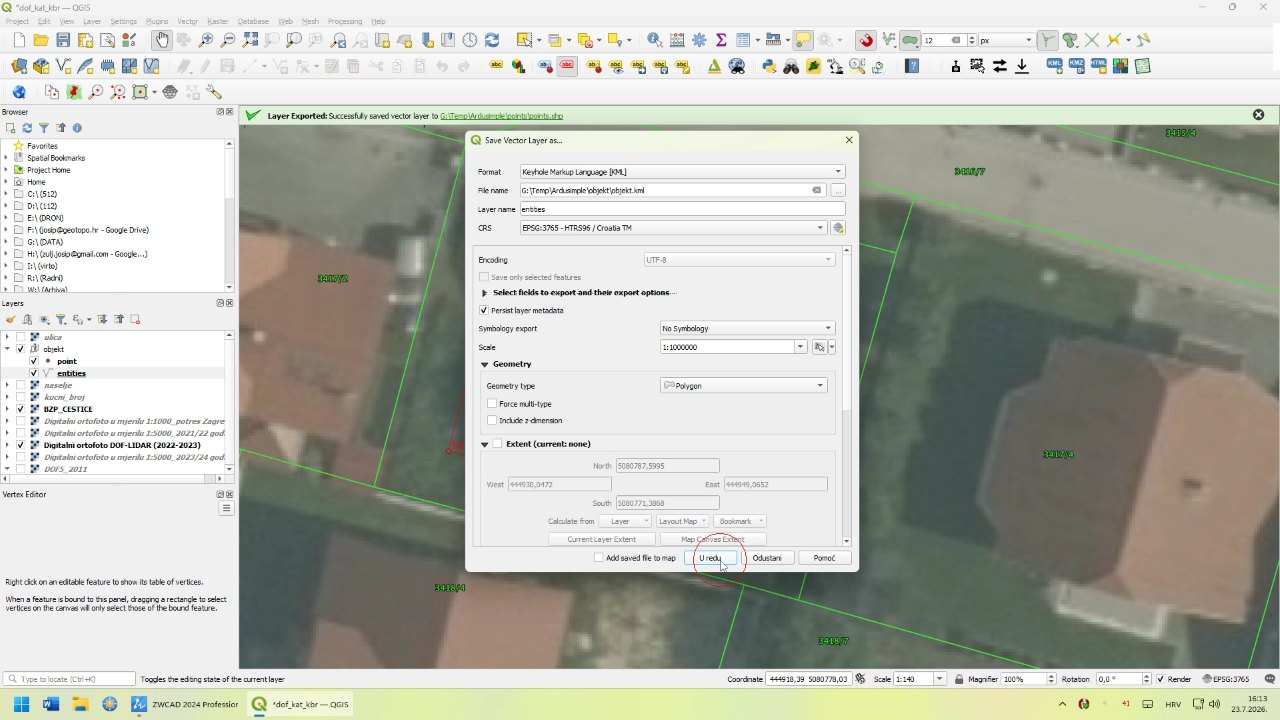Image resolution: width=1280 pixels, height=720 pixels.
Task: Open the Processing menu
Action: [345, 21]
